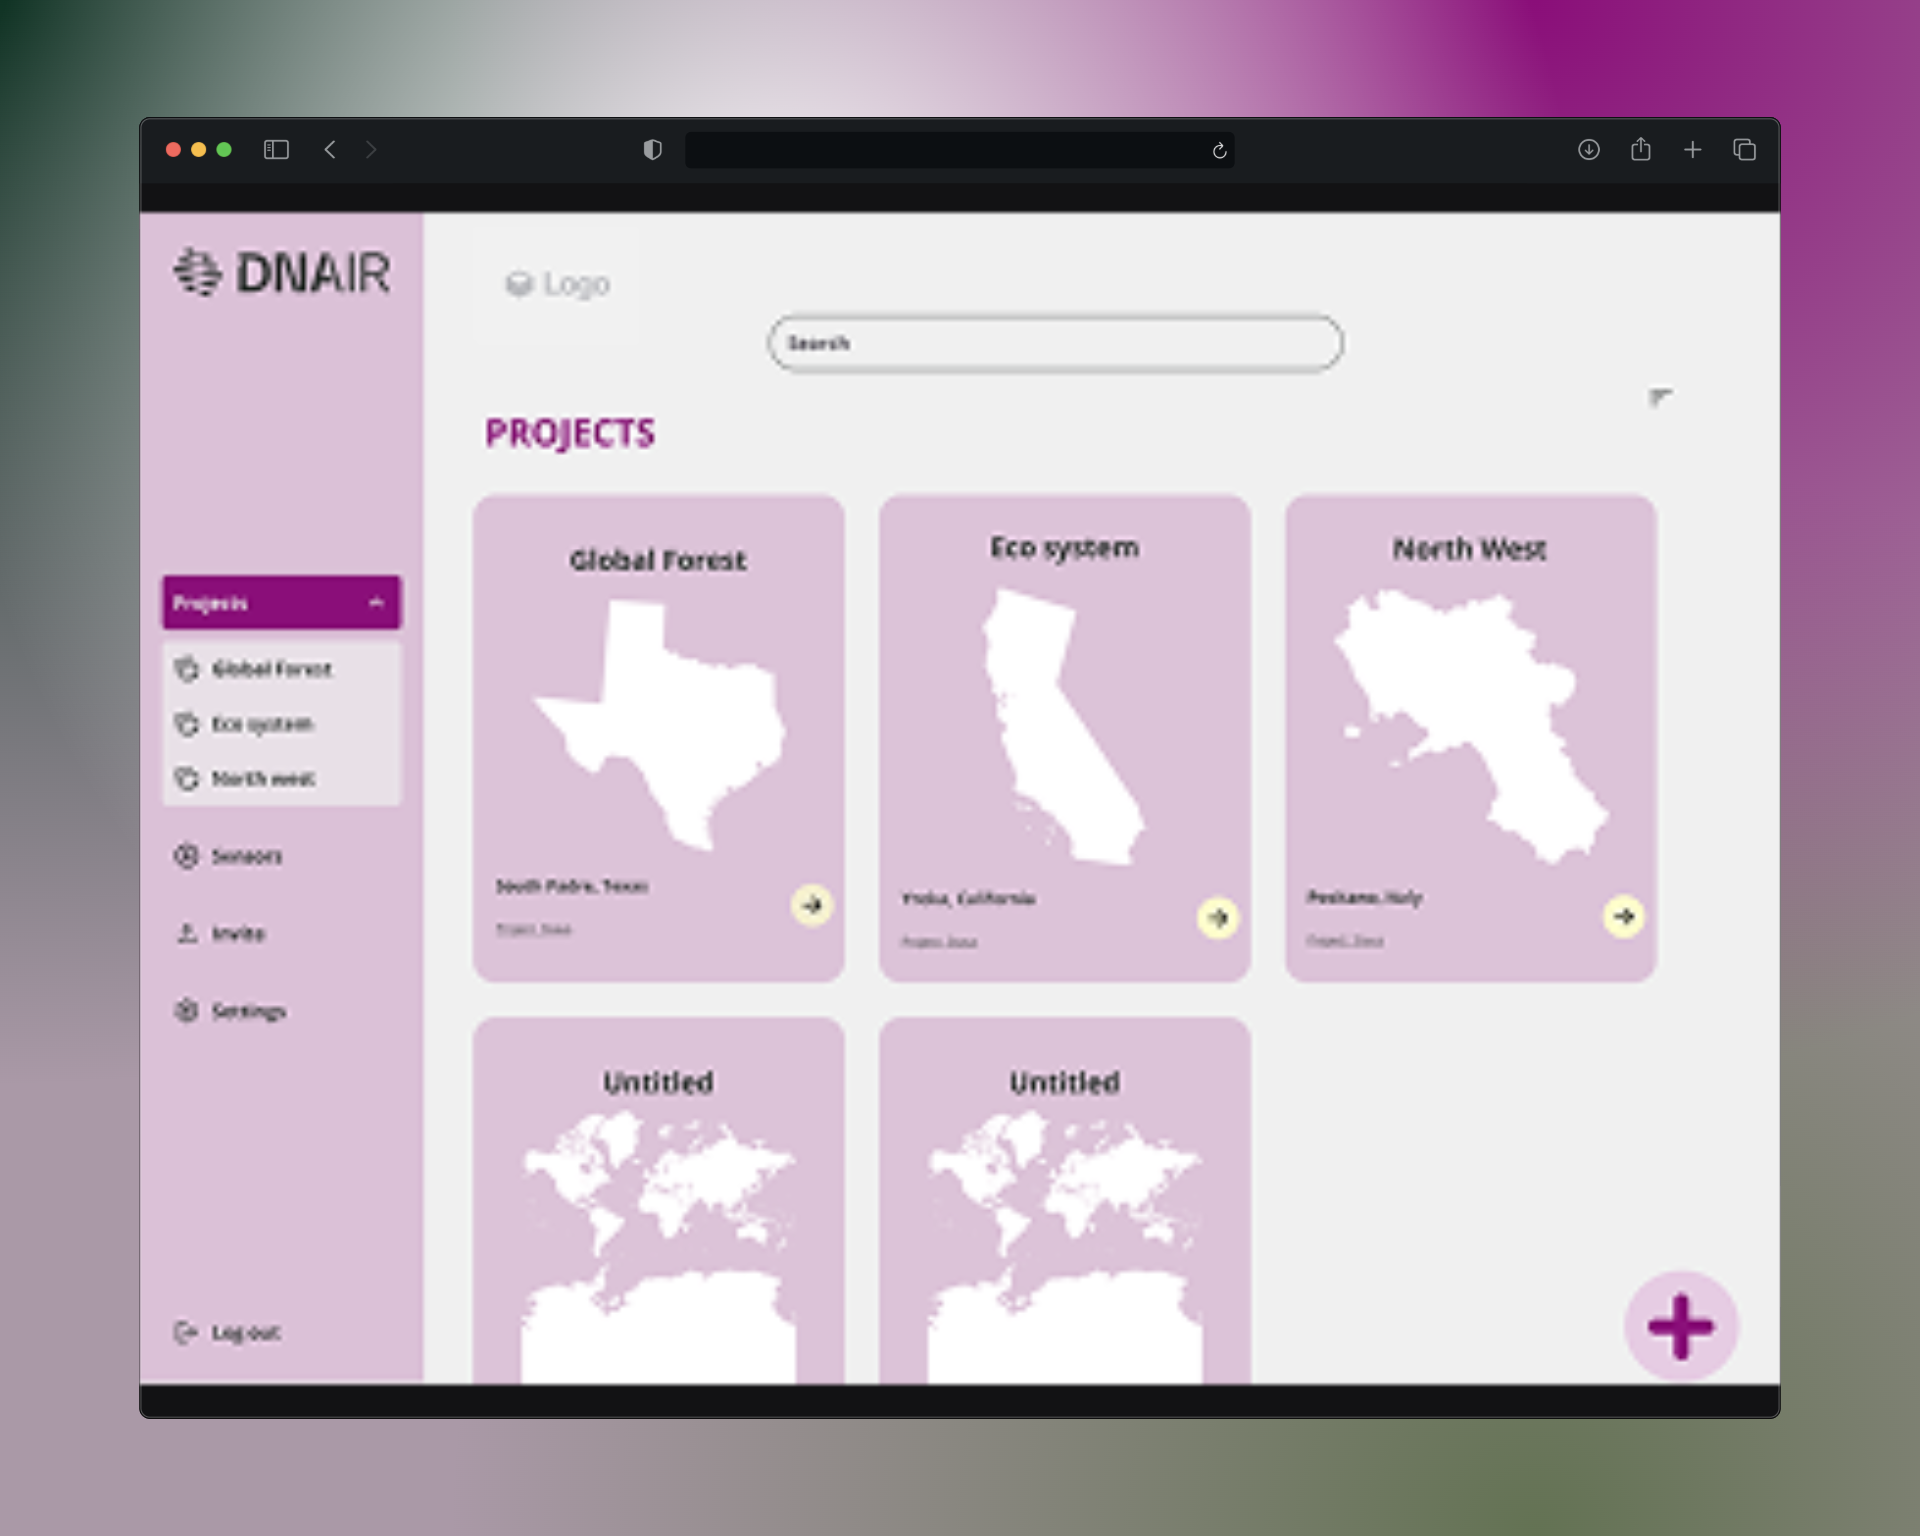Click the purple plus add-project button

pyautogui.click(x=1681, y=1326)
